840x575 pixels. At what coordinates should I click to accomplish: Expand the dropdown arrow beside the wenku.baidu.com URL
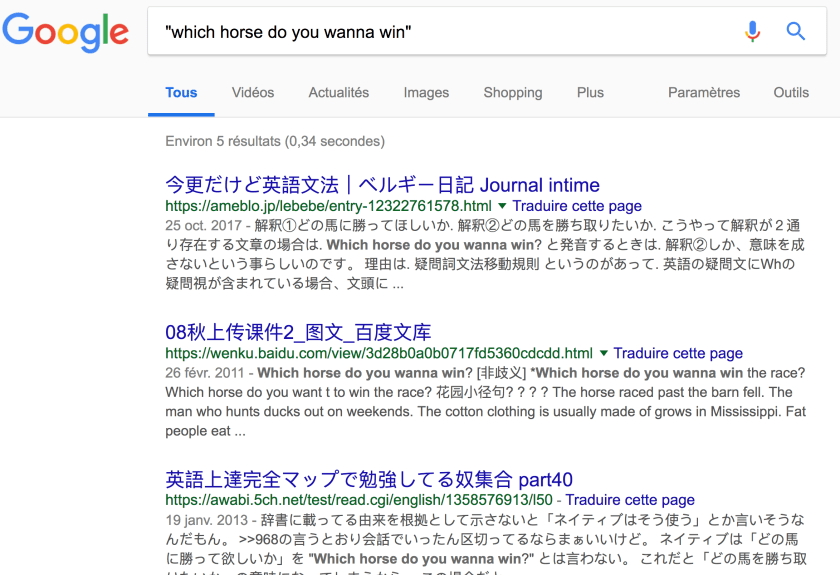604,353
